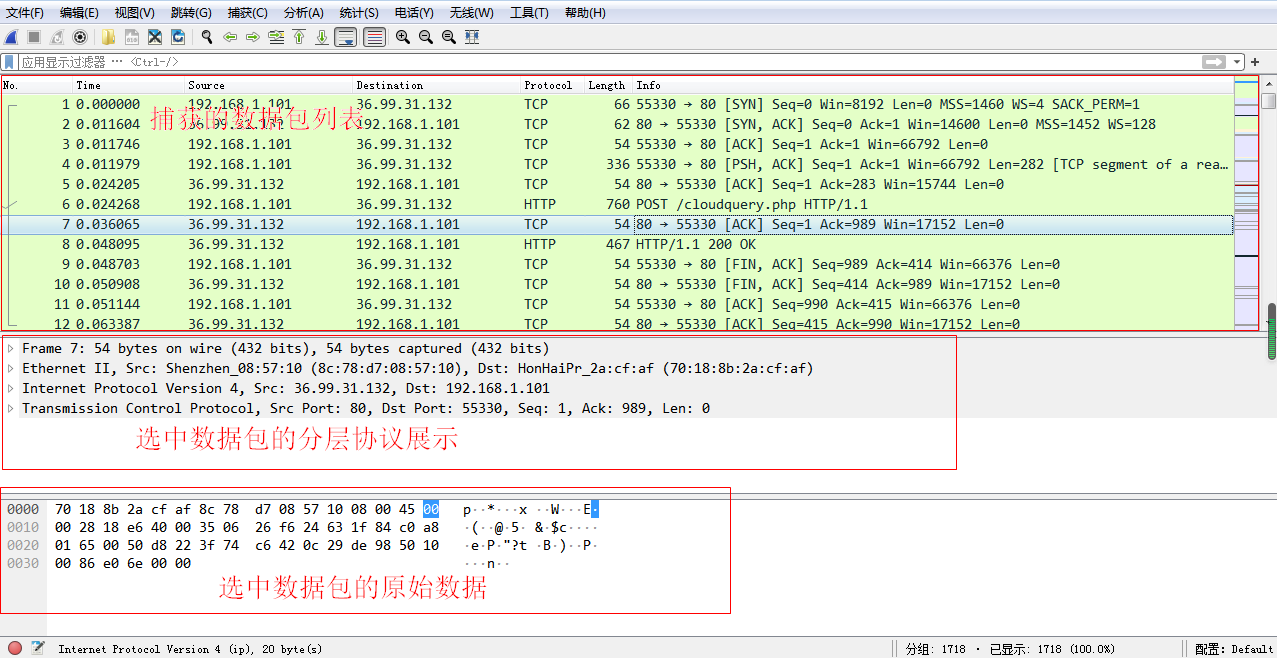
Task: Toggle auto scroll during live capture
Action: pos(345,37)
